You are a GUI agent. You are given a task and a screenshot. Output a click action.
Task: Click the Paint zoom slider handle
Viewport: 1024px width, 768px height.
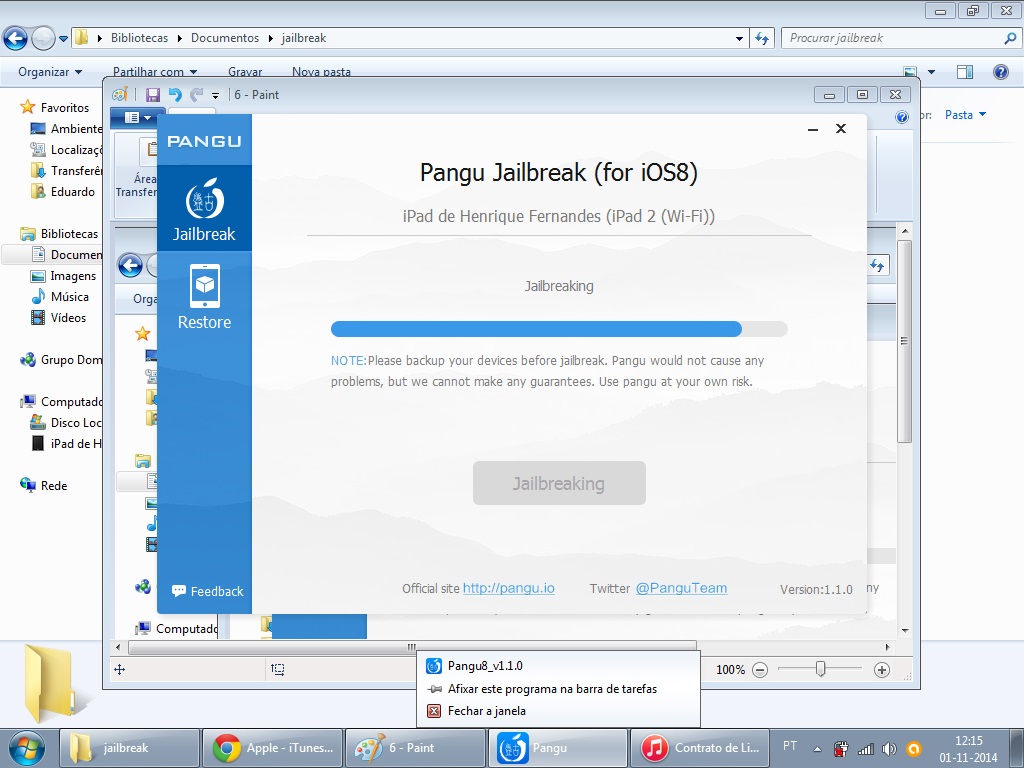[821, 669]
